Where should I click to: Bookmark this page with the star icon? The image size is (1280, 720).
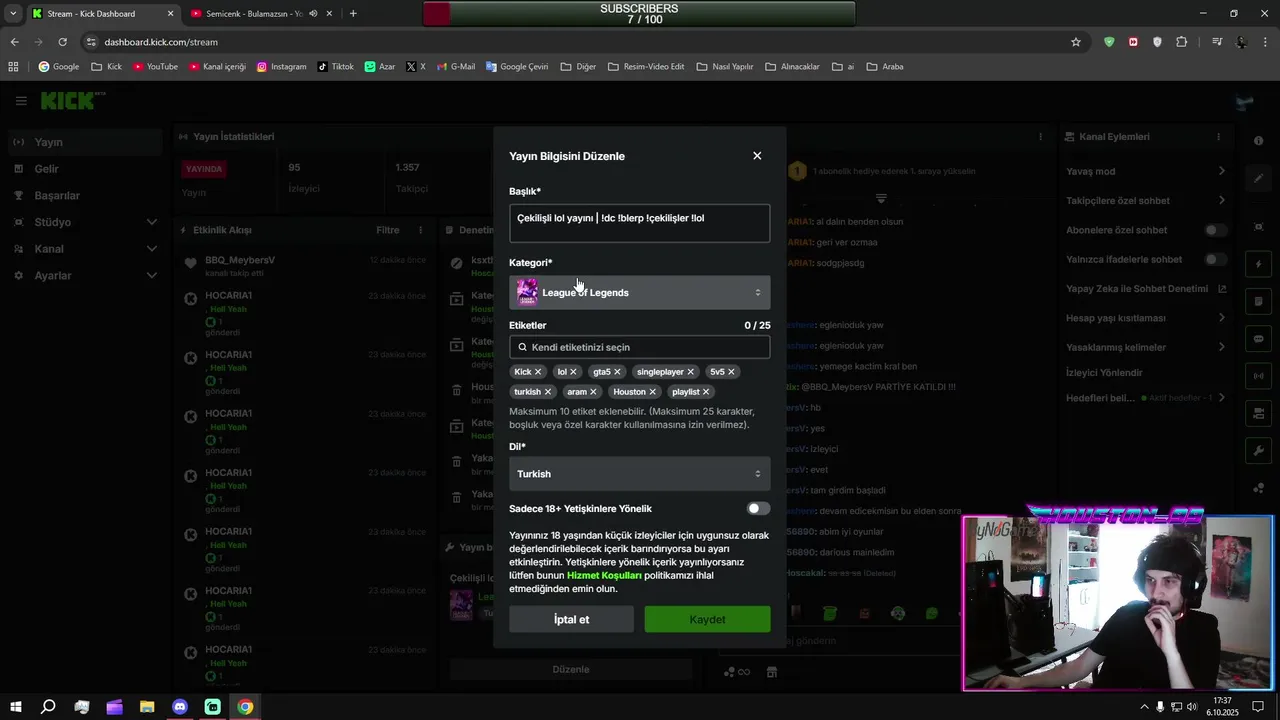[1076, 42]
